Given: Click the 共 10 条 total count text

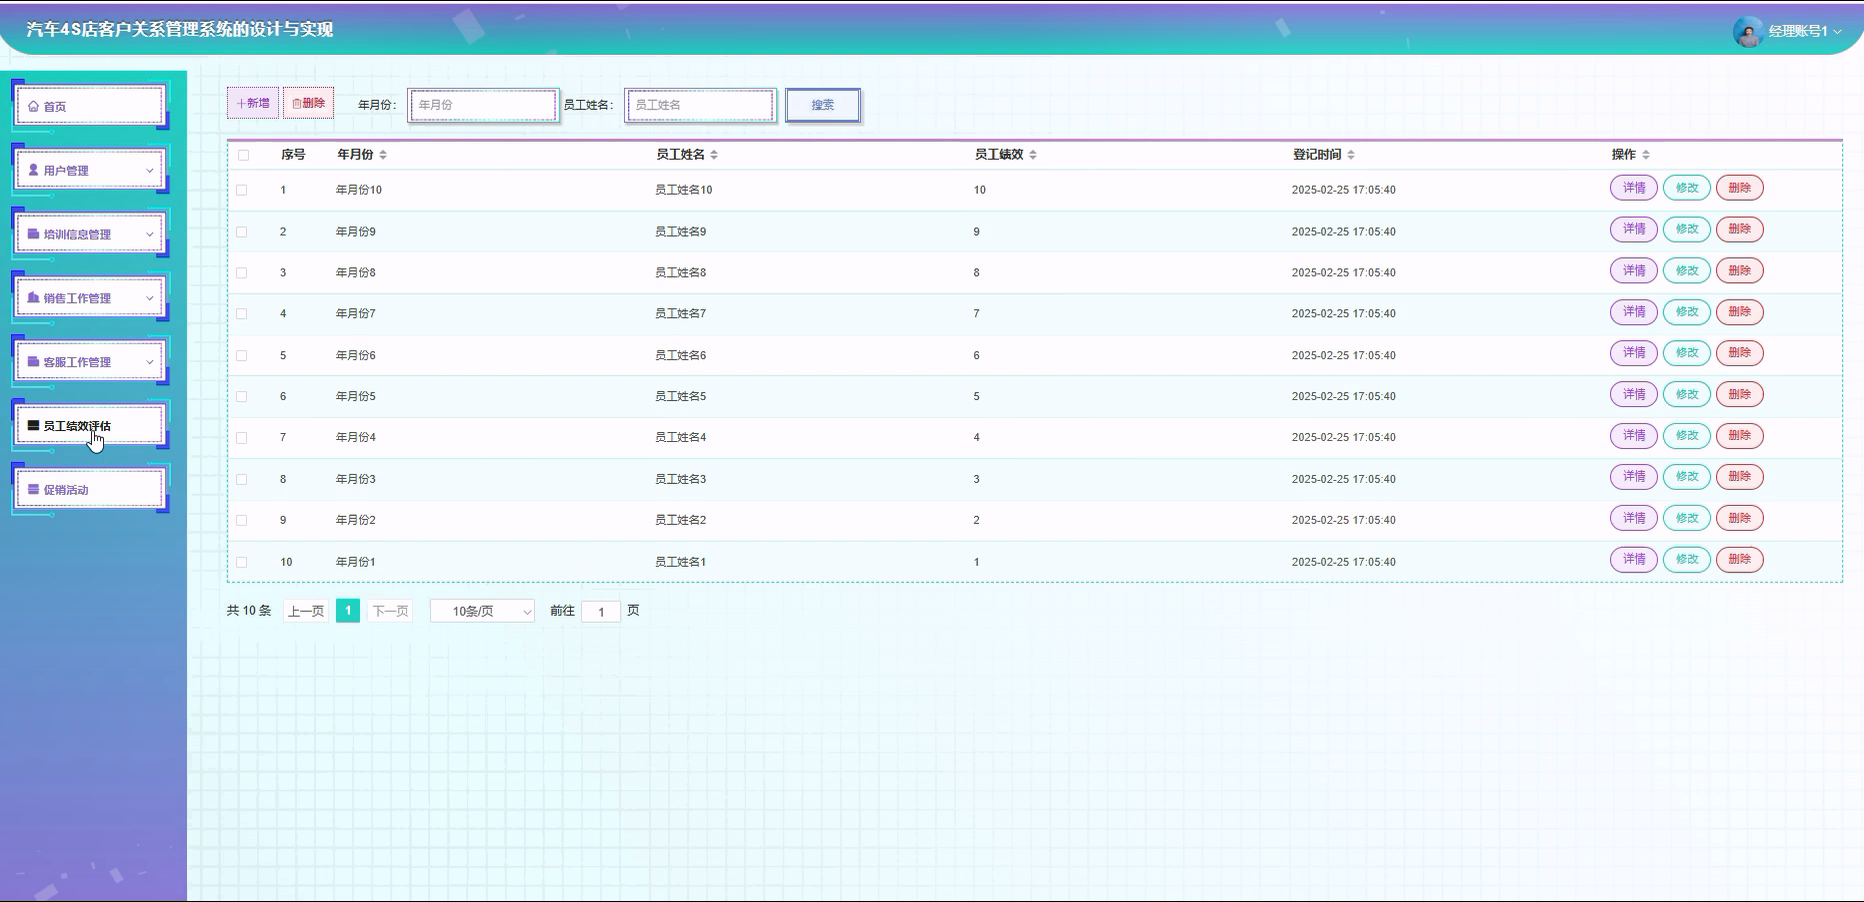Looking at the screenshot, I should pos(249,611).
